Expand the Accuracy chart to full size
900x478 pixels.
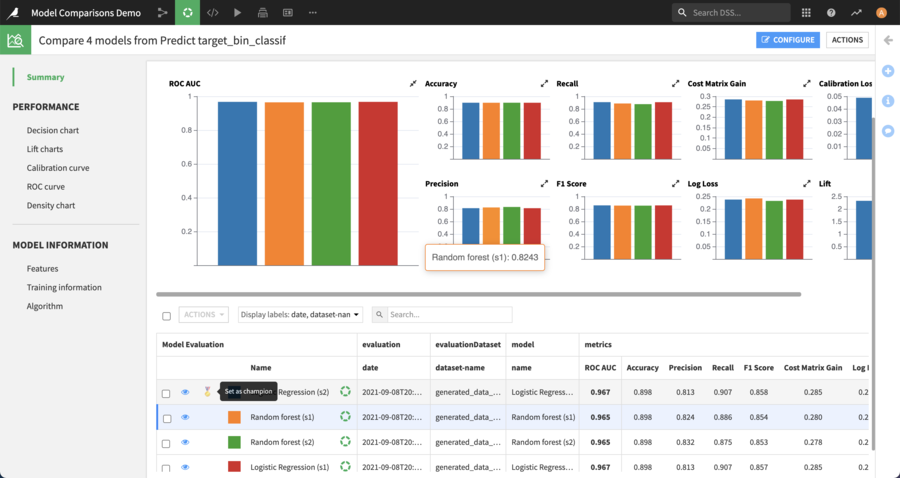544,84
